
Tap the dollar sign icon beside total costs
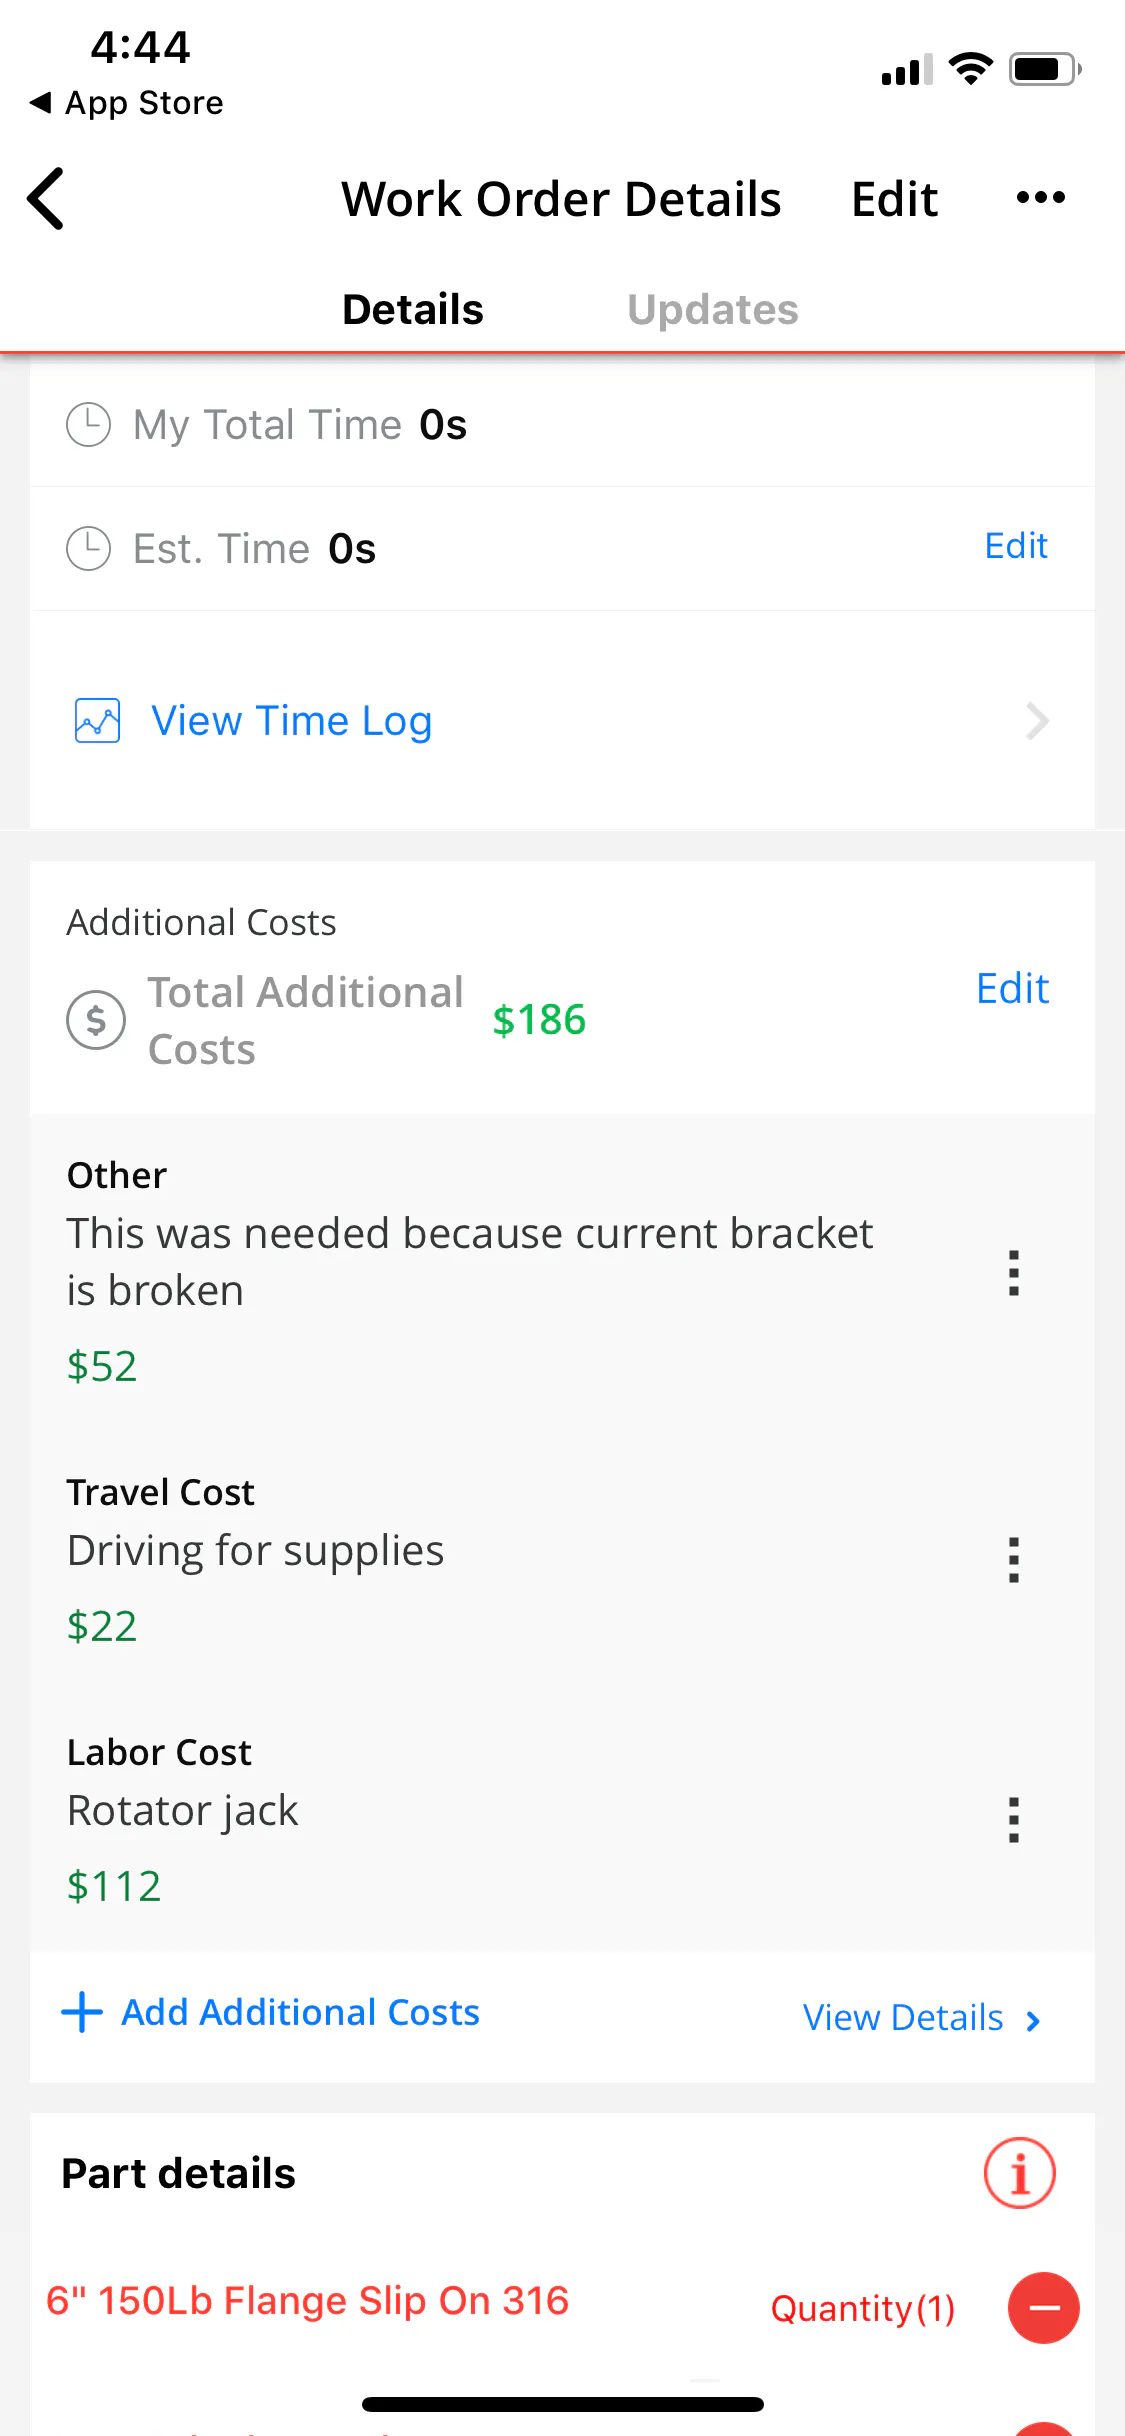tap(96, 1020)
